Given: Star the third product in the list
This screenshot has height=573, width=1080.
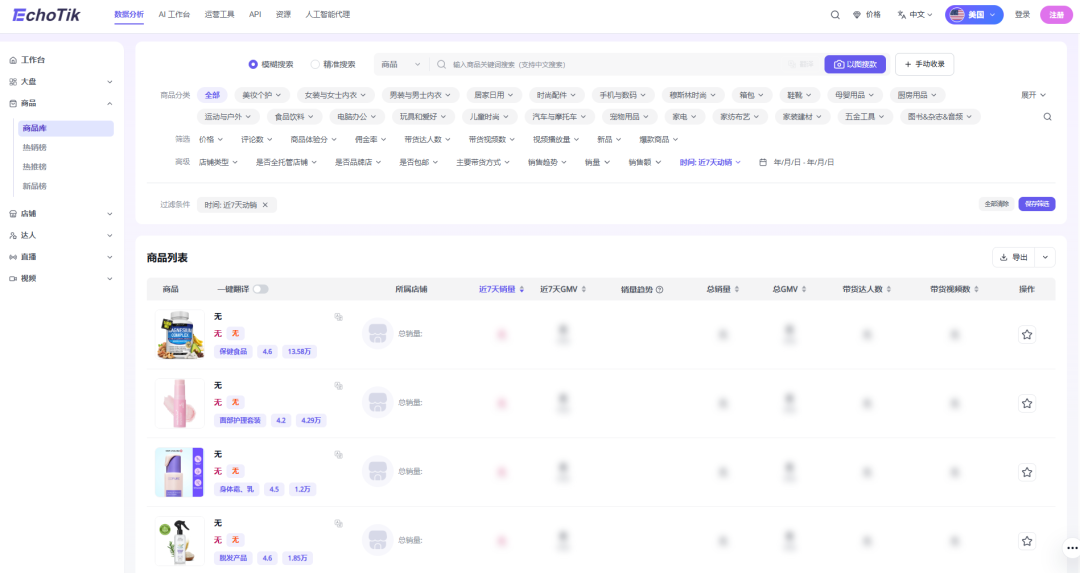Looking at the screenshot, I should (1027, 472).
